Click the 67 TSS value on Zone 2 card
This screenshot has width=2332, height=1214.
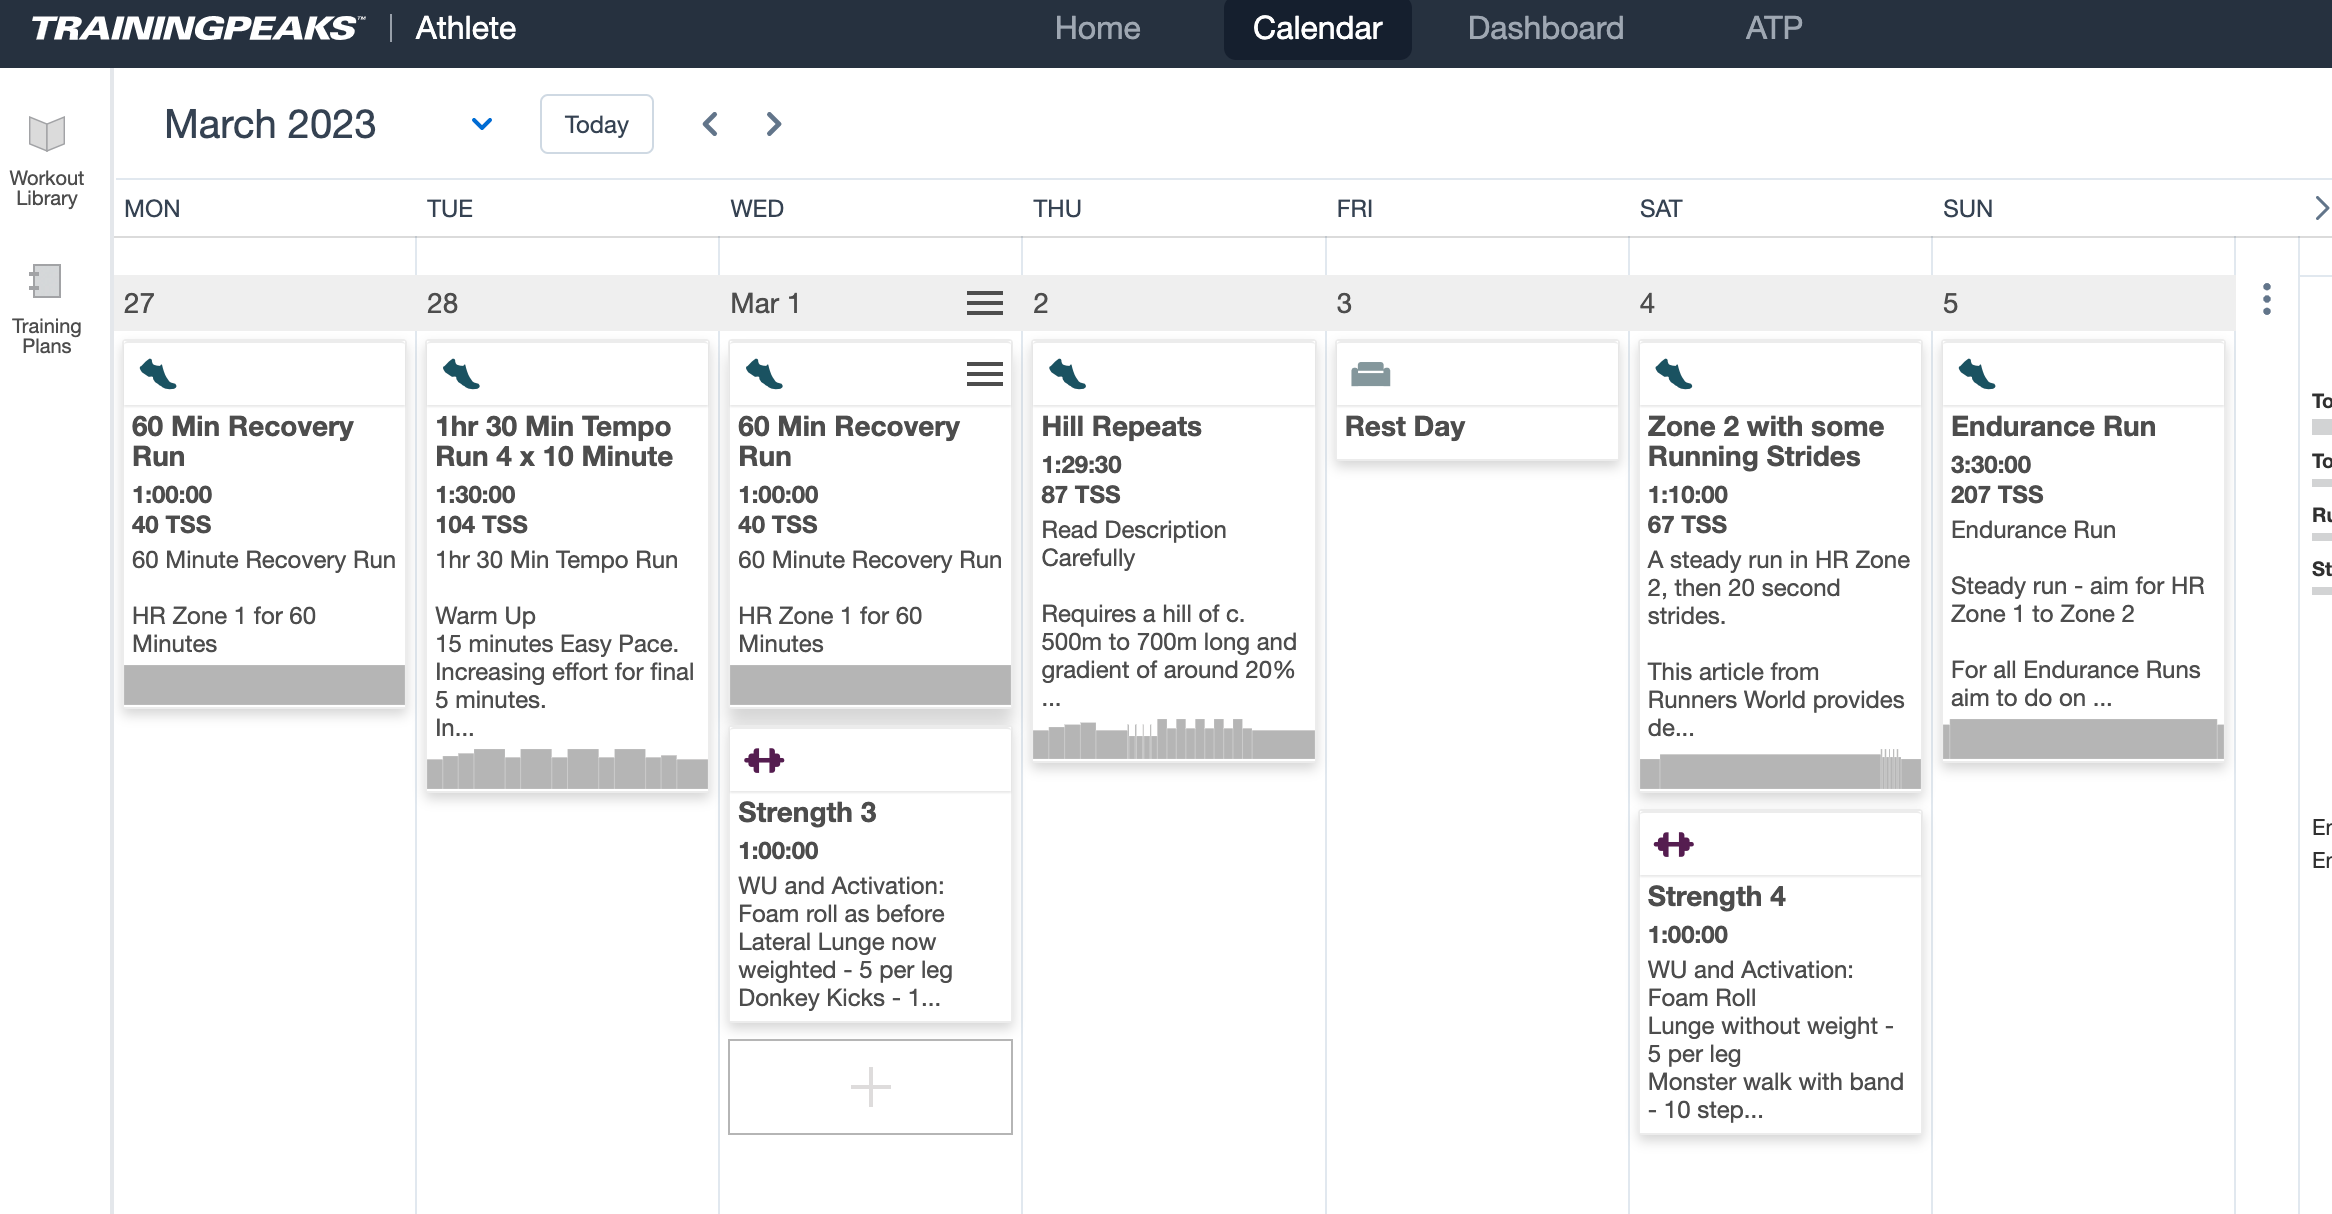[1686, 524]
